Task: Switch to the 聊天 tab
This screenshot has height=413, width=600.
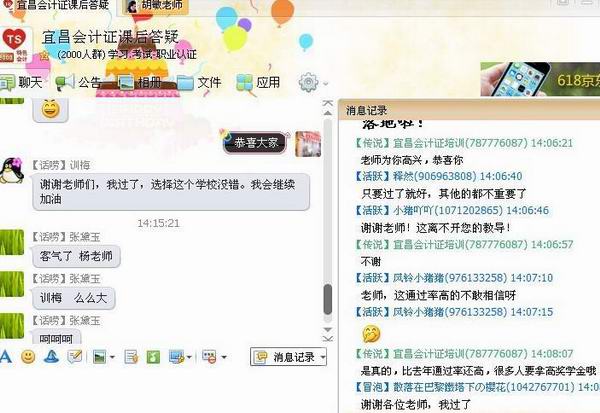Action: (x=21, y=82)
